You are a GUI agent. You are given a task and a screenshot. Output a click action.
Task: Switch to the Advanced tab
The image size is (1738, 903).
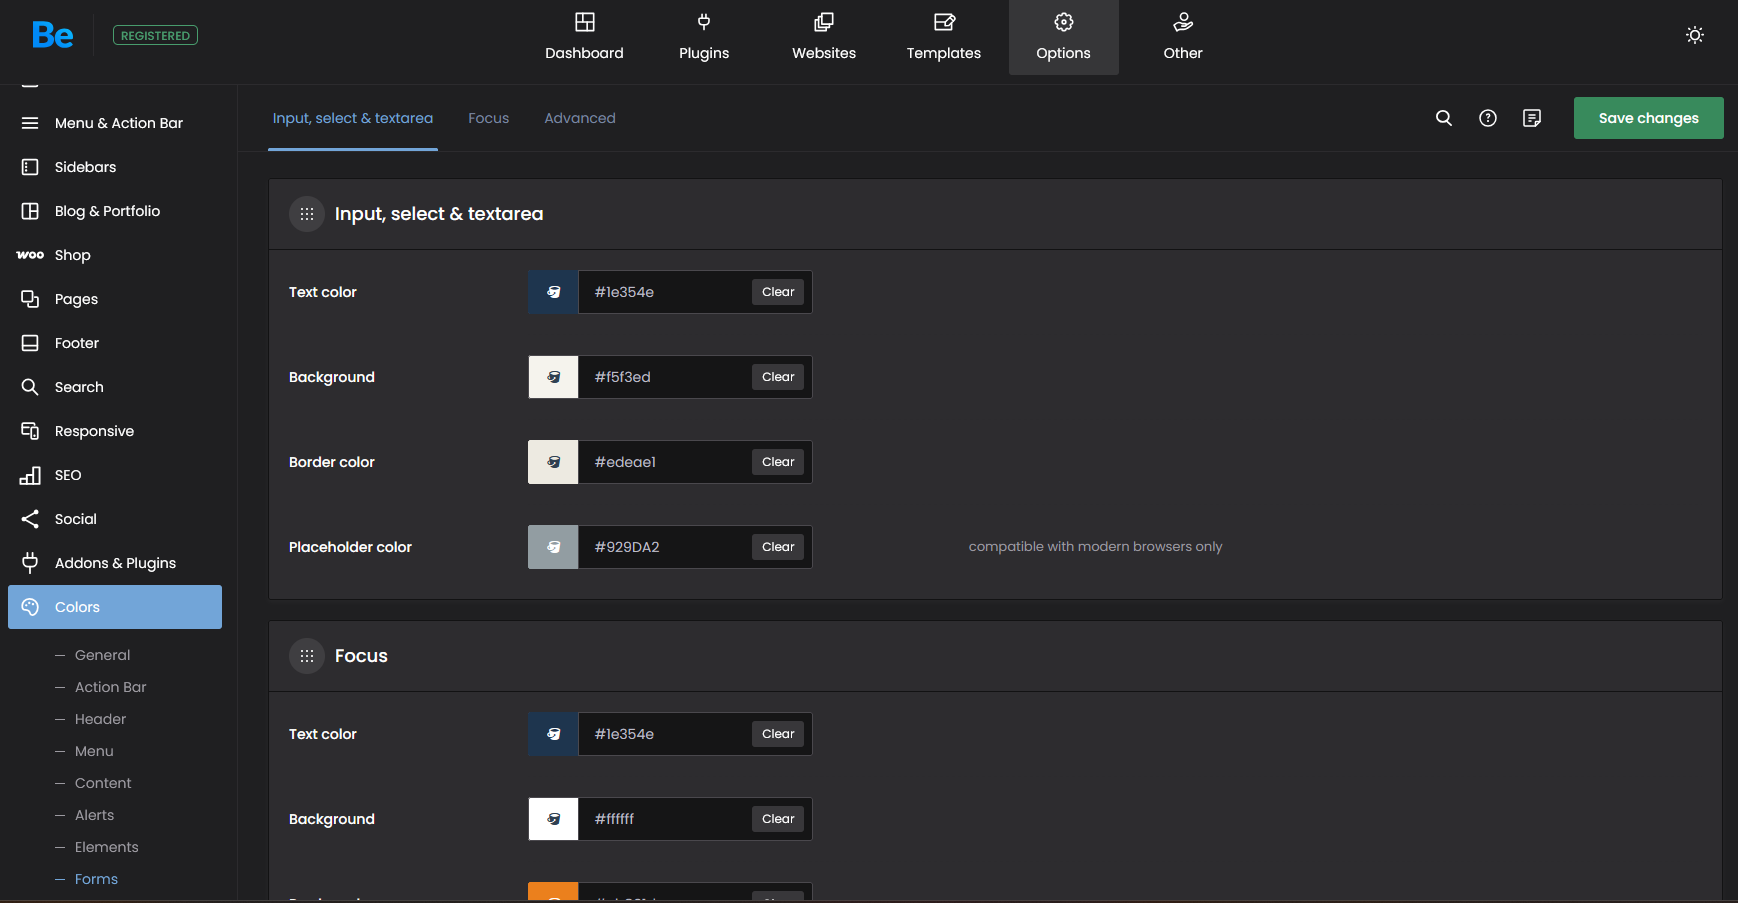[x=580, y=118]
